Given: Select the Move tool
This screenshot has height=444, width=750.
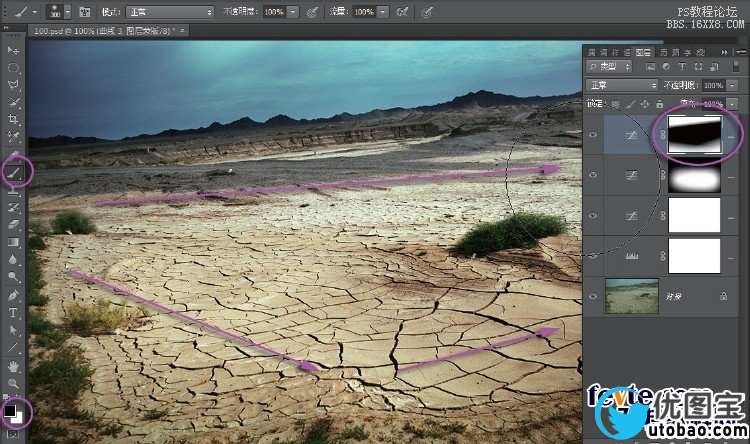Looking at the screenshot, I should click(13, 50).
